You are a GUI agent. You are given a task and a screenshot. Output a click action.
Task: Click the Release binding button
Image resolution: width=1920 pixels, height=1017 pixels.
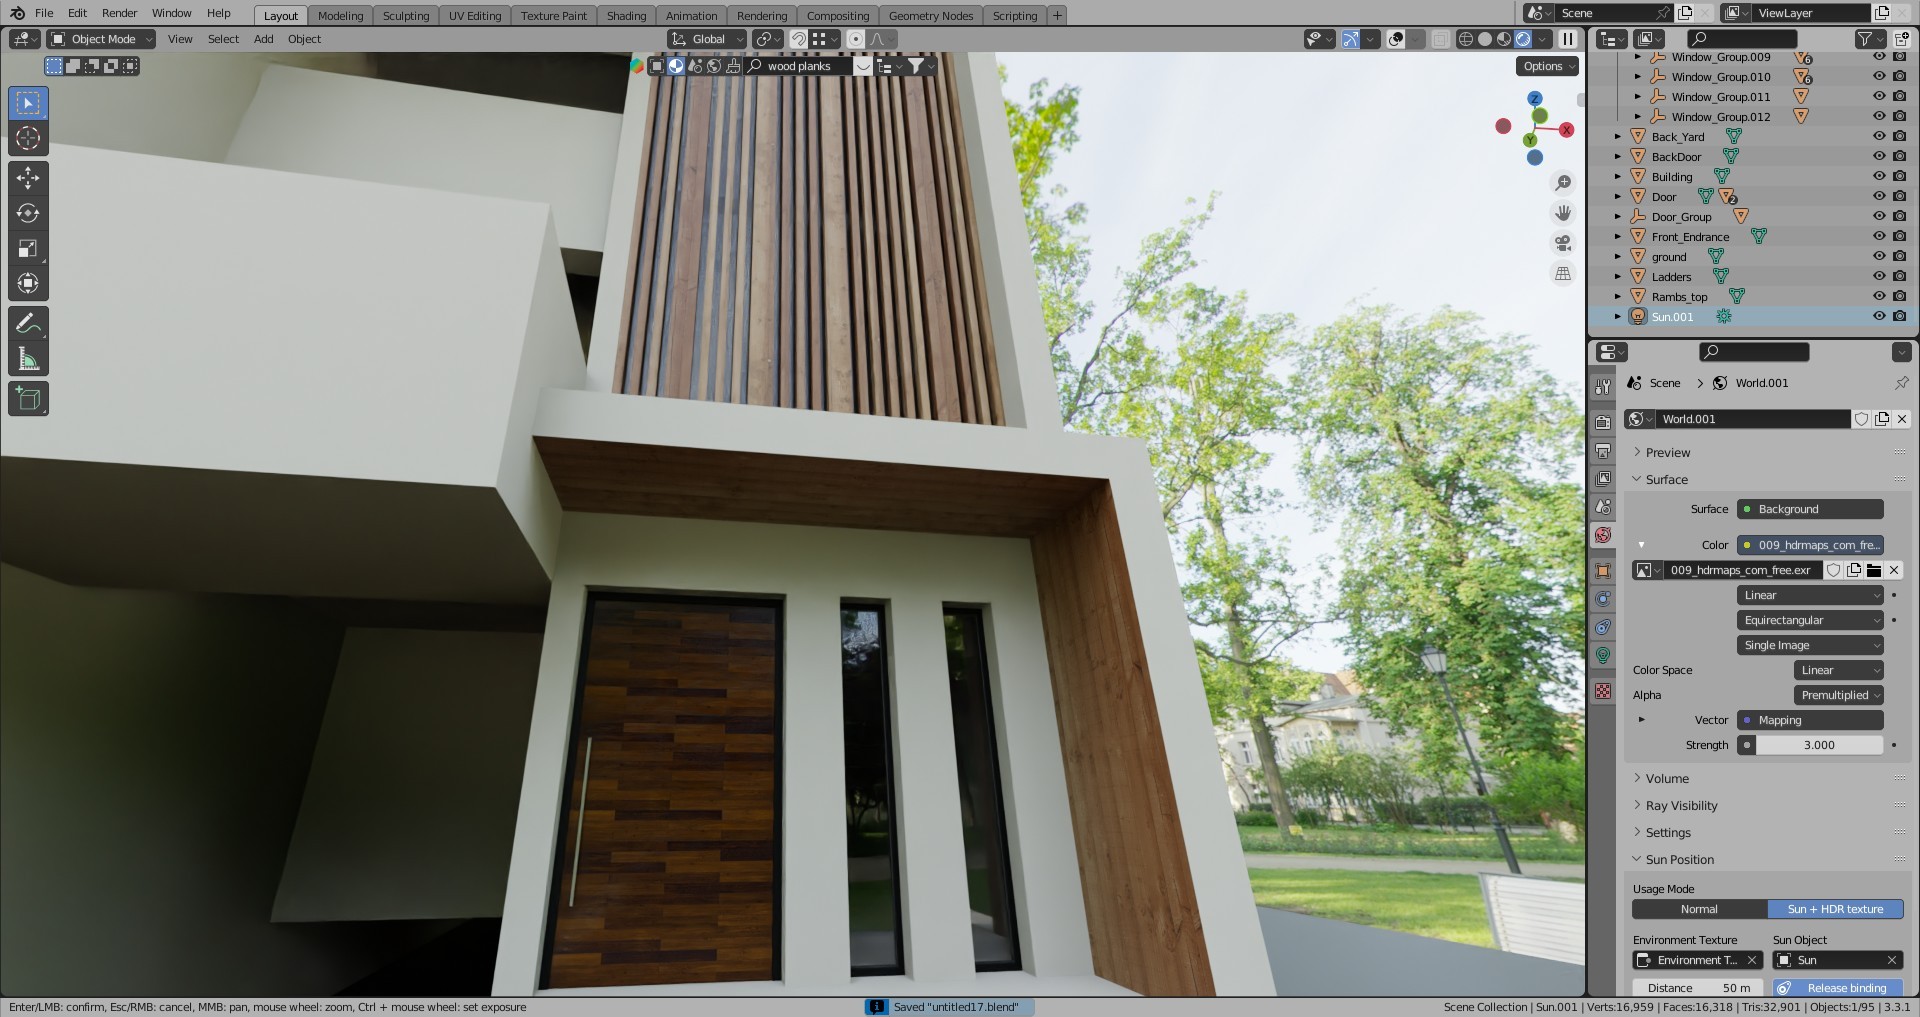(1838, 988)
